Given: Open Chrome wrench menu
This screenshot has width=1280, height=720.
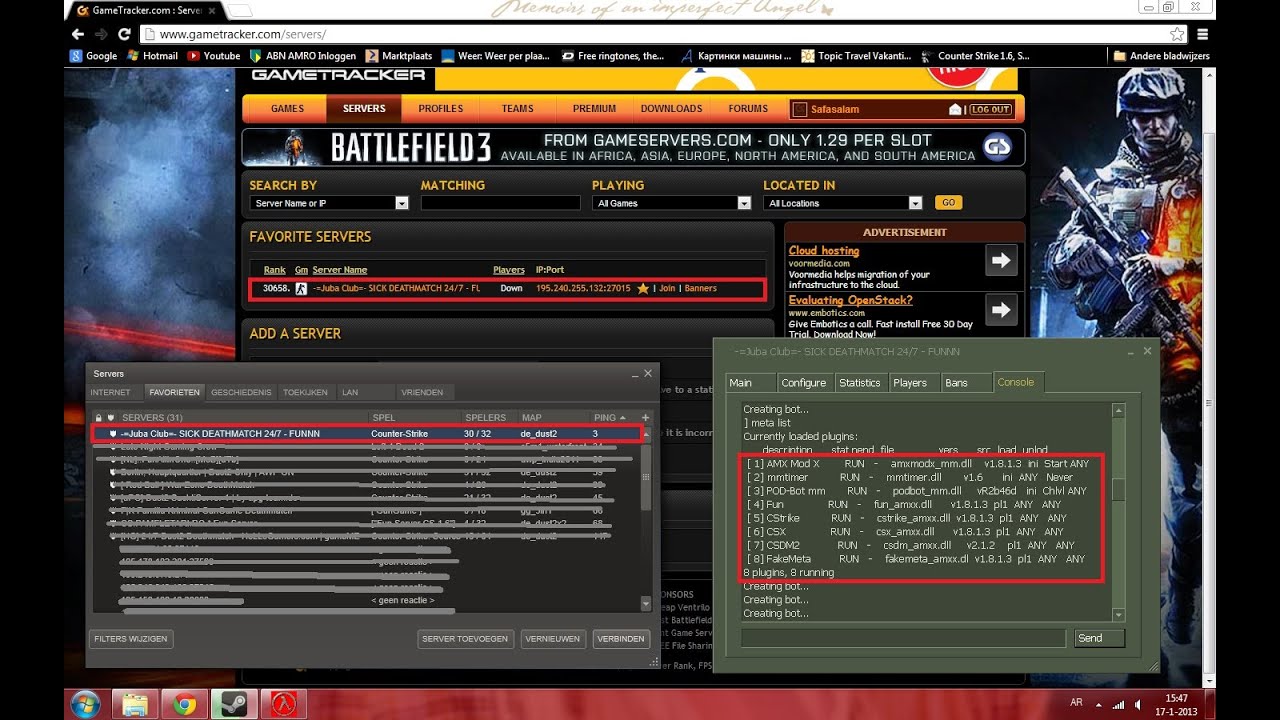Looking at the screenshot, I should (x=1201, y=34).
